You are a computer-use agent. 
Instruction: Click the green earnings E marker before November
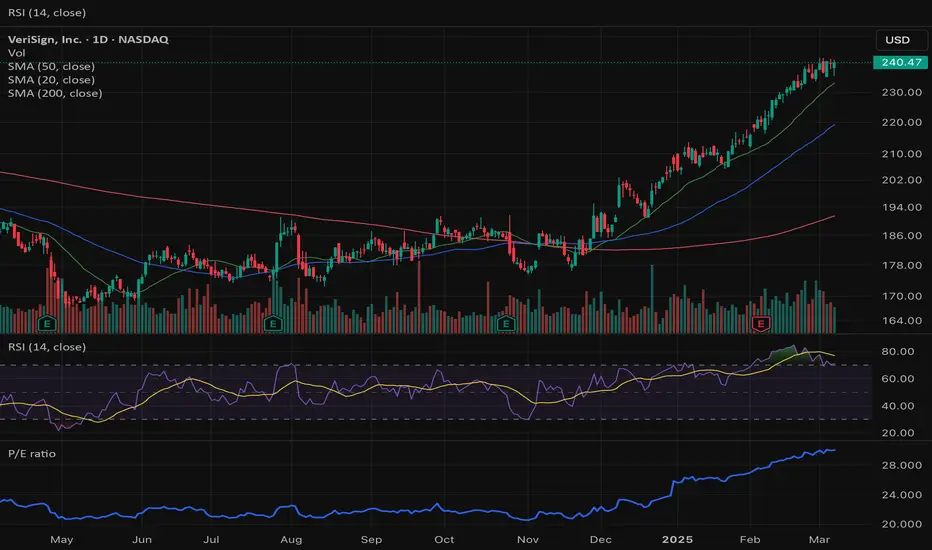click(x=506, y=324)
